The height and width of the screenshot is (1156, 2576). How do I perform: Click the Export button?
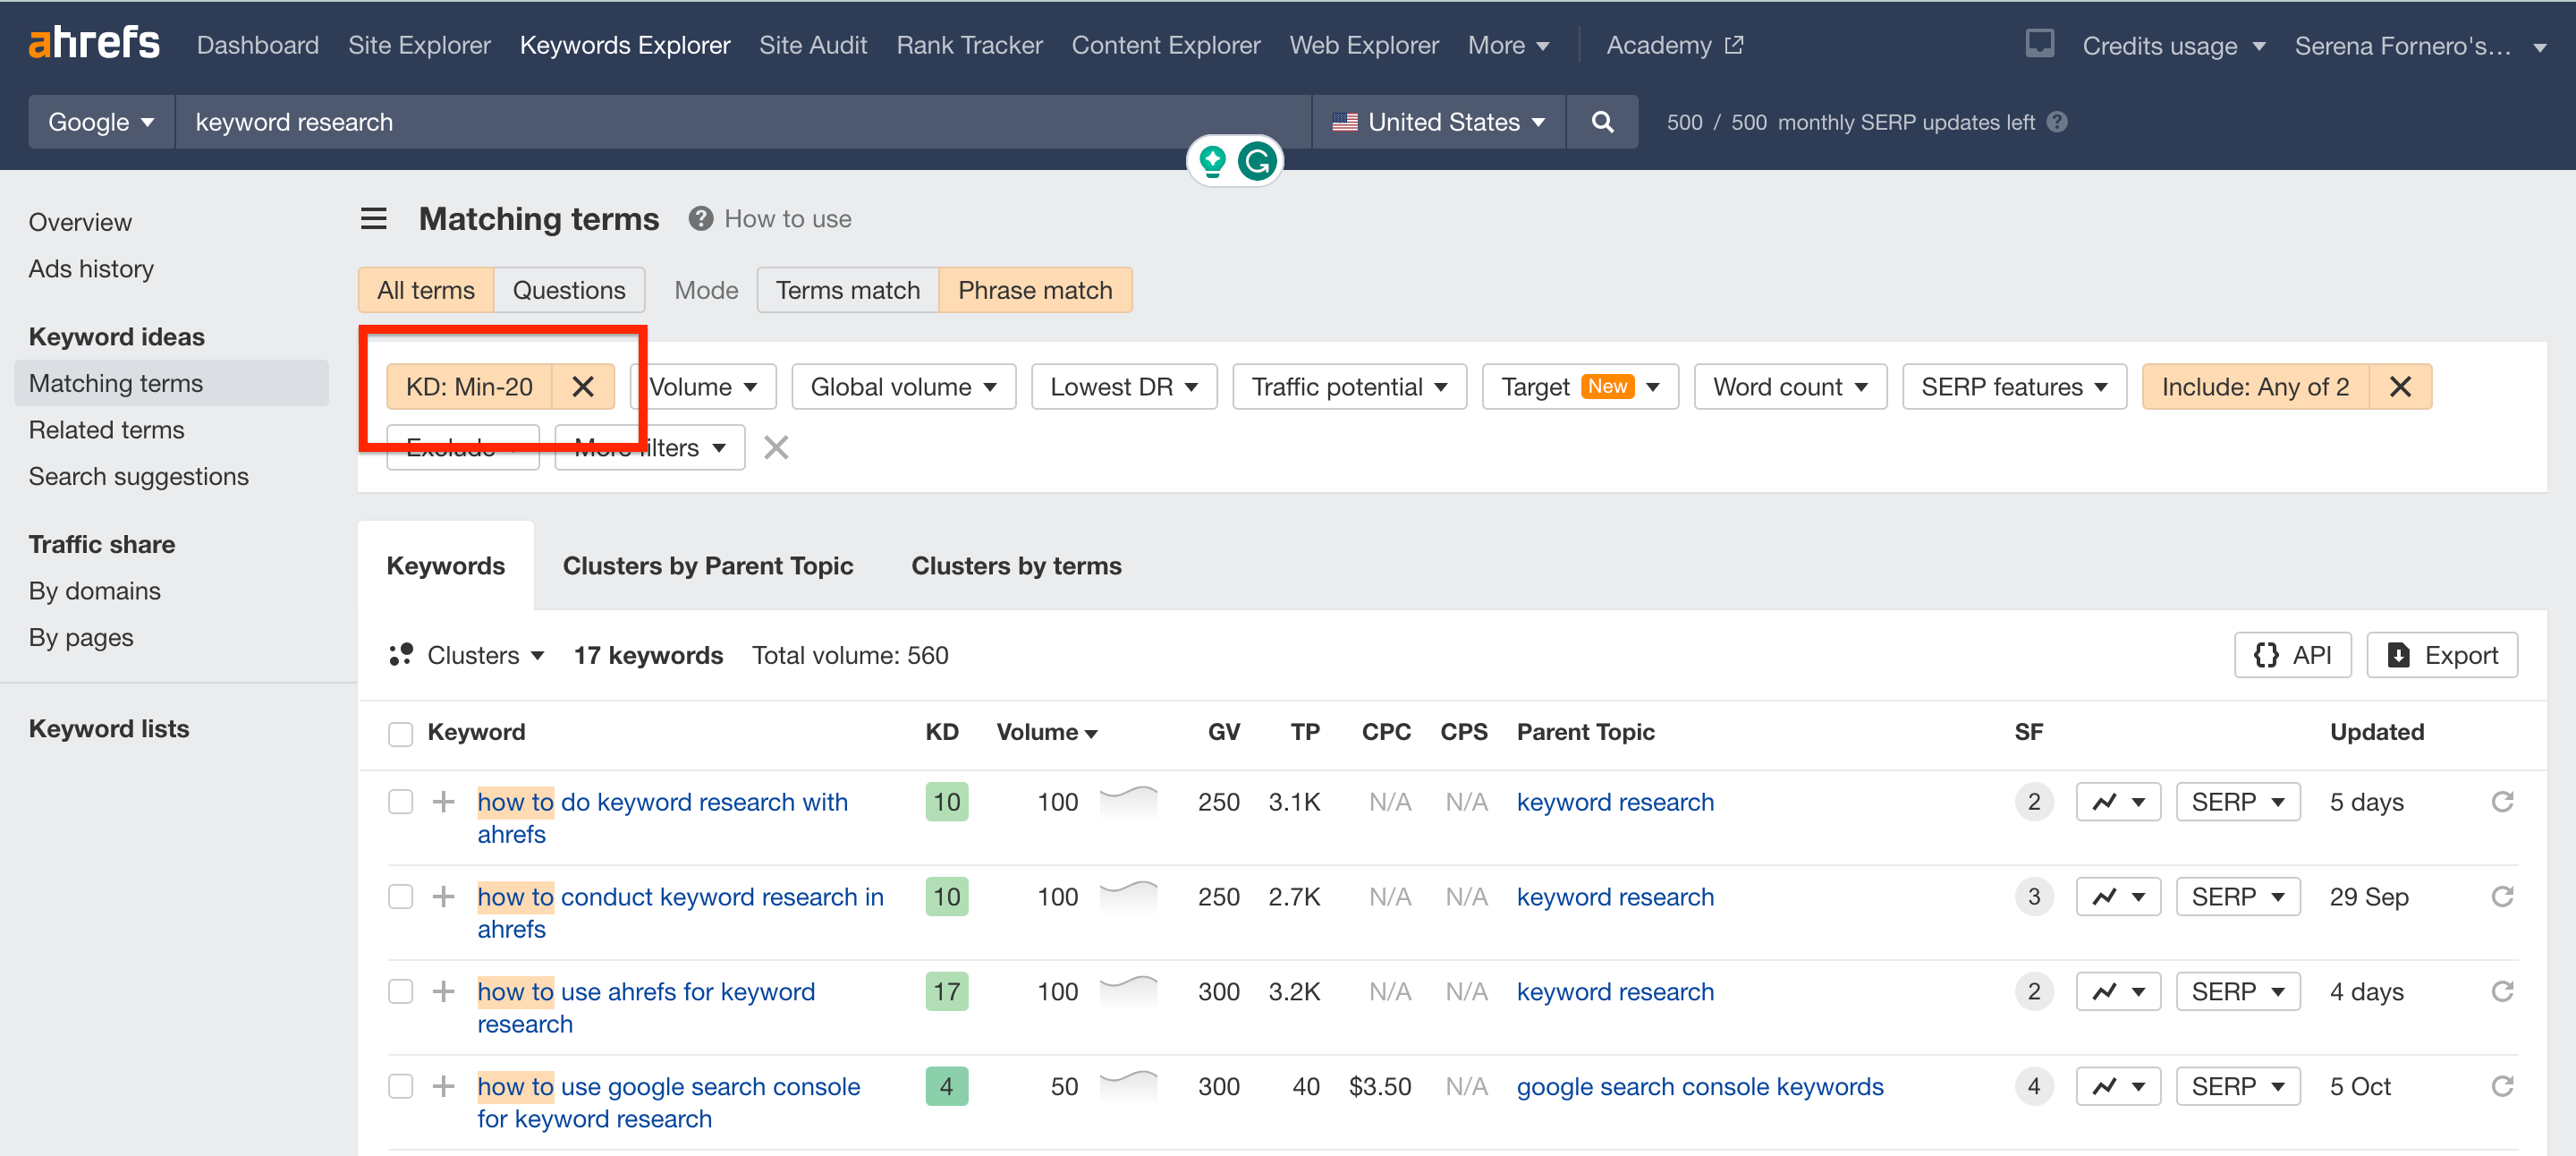(2441, 655)
